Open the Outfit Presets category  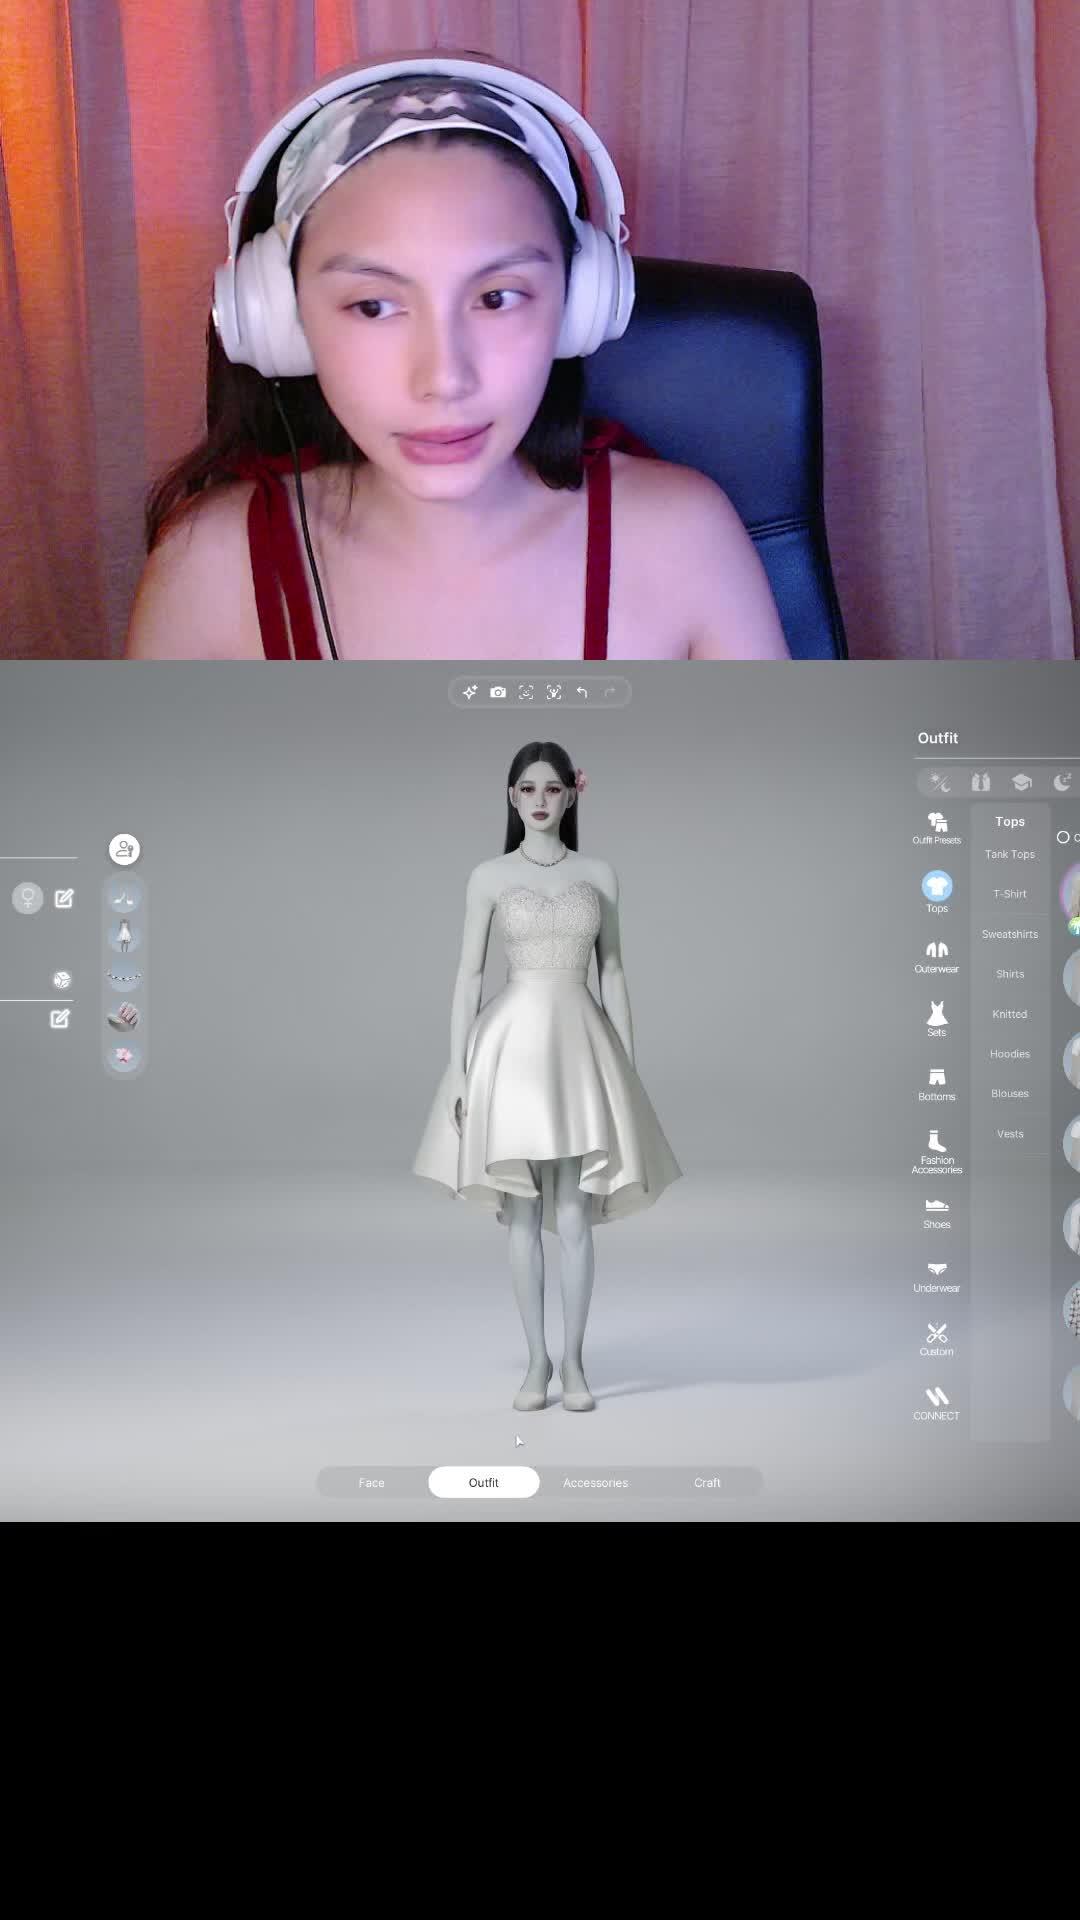coord(936,828)
